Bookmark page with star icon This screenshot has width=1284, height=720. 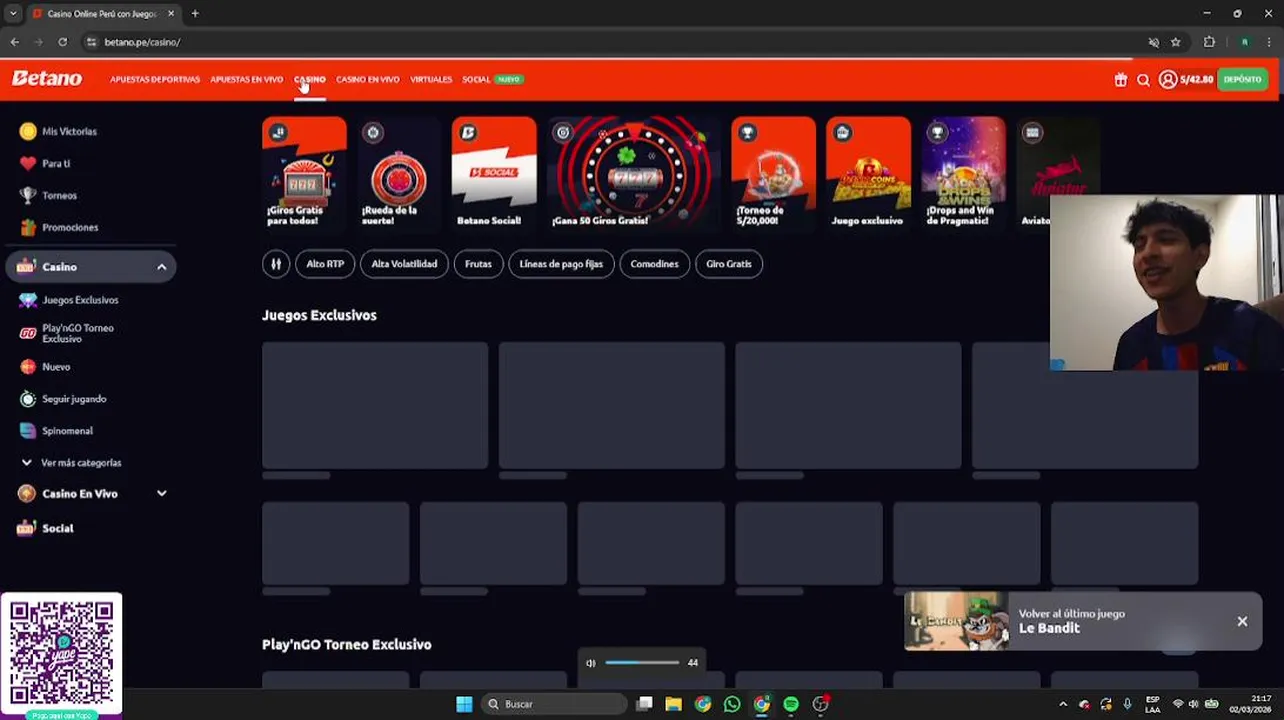click(x=1176, y=42)
